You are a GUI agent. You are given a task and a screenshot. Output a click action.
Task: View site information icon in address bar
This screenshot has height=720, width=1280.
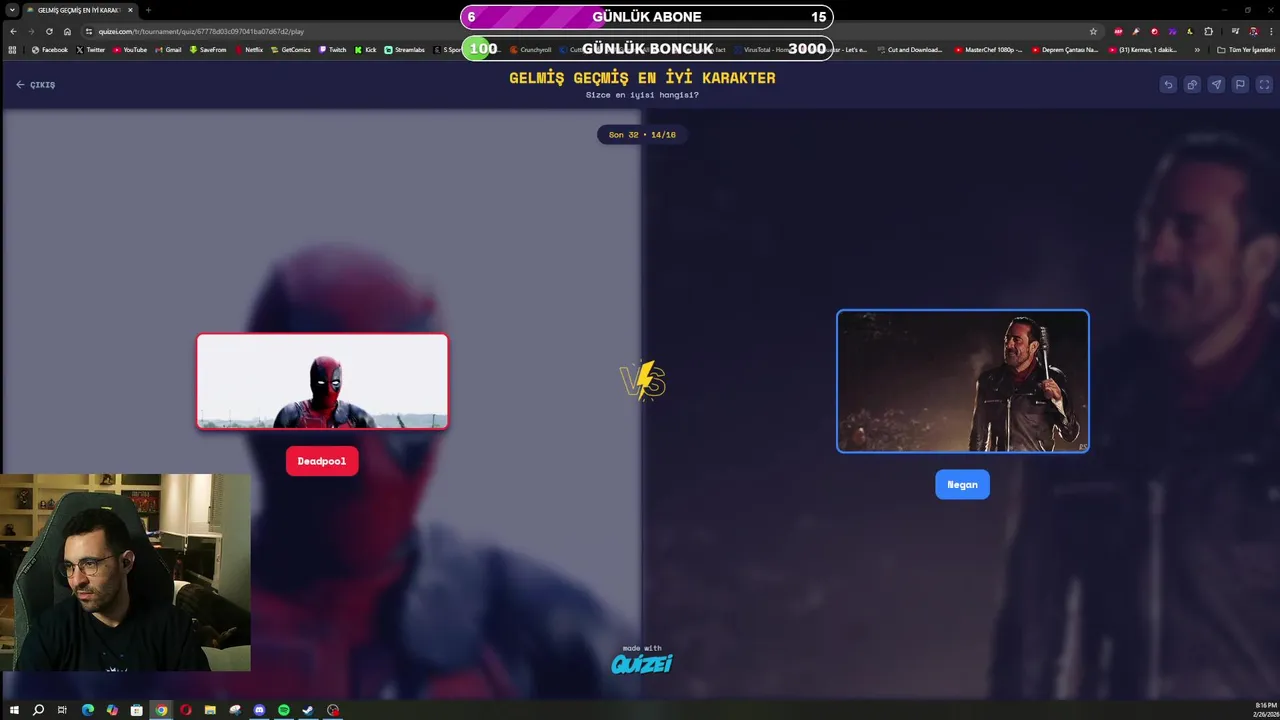[89, 31]
